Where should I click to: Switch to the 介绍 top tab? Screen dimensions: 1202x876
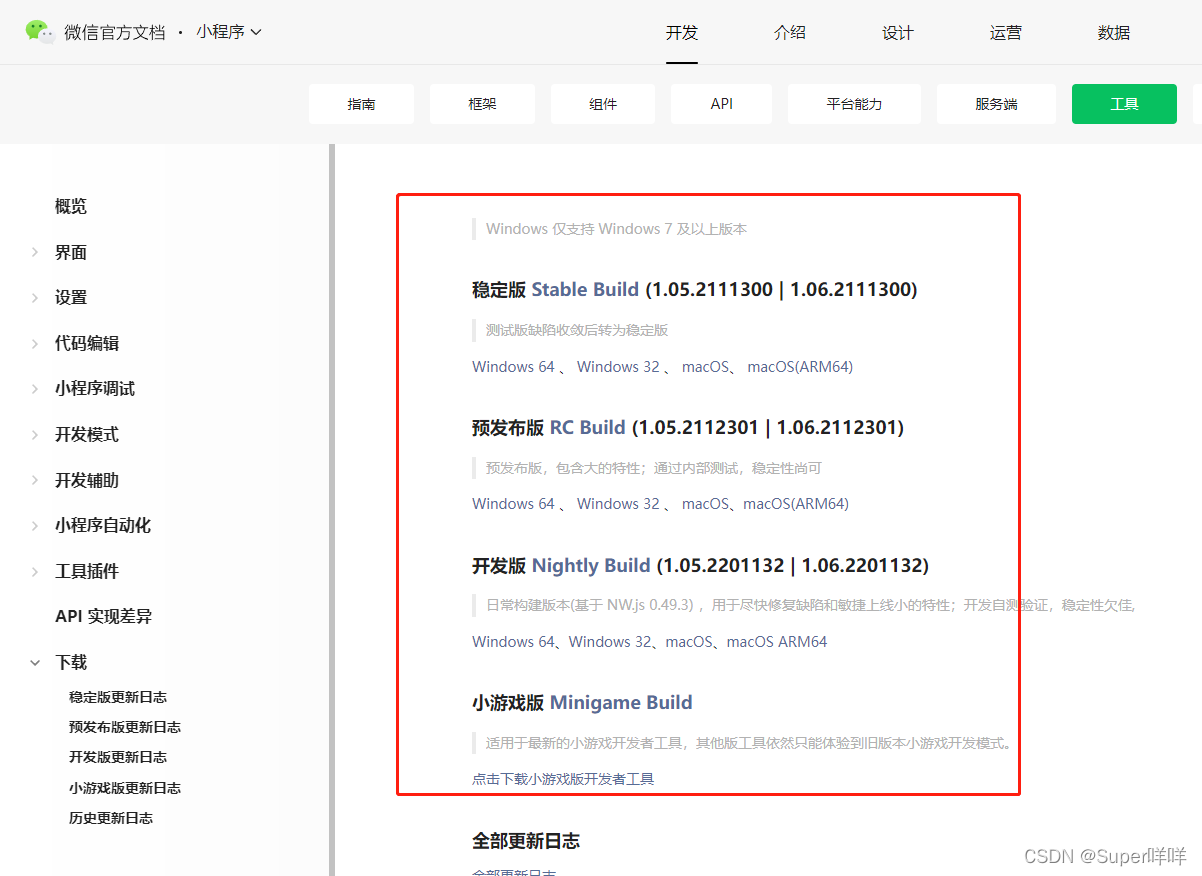[x=790, y=32]
